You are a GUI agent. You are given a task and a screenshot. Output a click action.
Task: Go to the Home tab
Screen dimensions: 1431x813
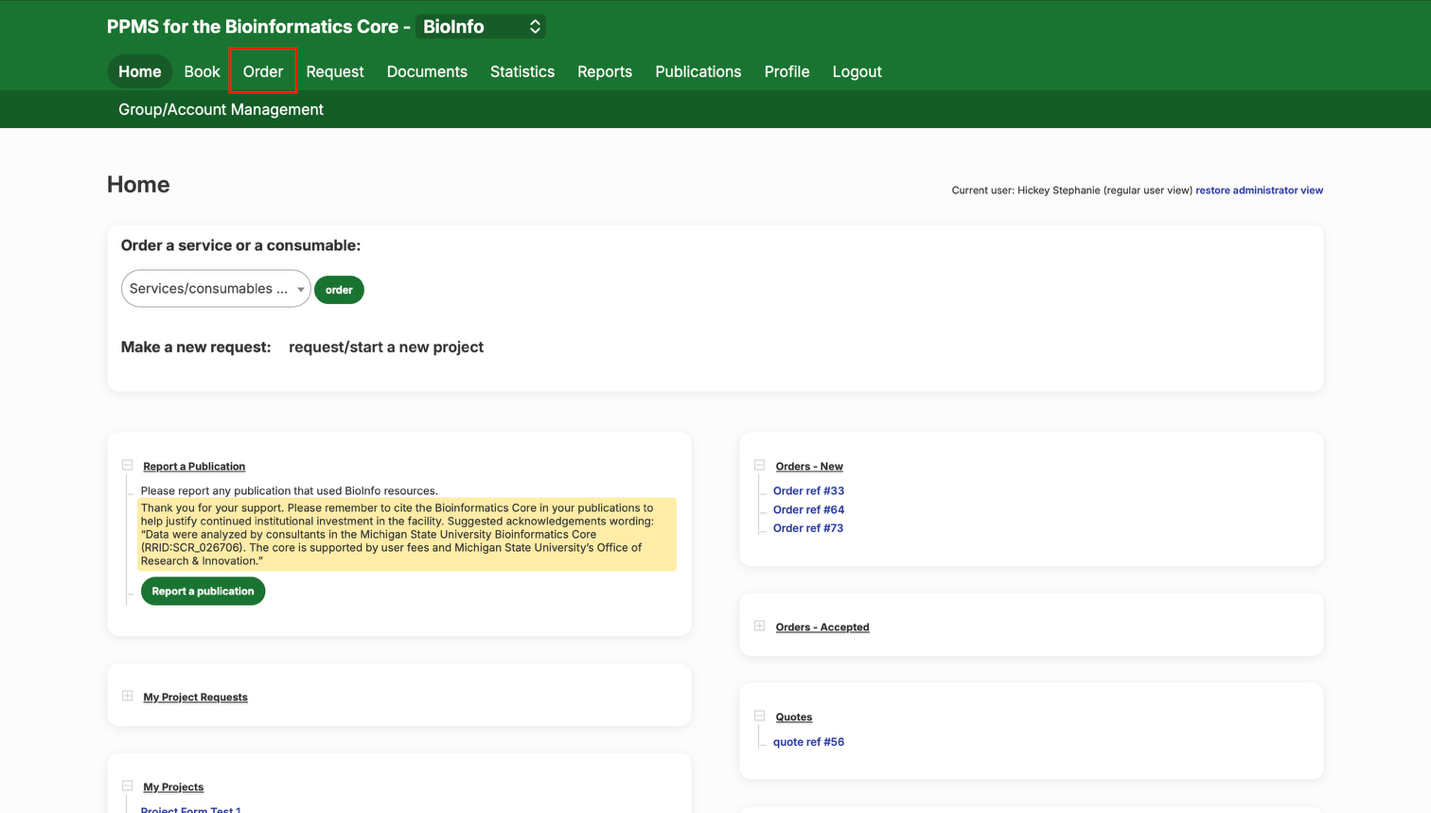140,72
